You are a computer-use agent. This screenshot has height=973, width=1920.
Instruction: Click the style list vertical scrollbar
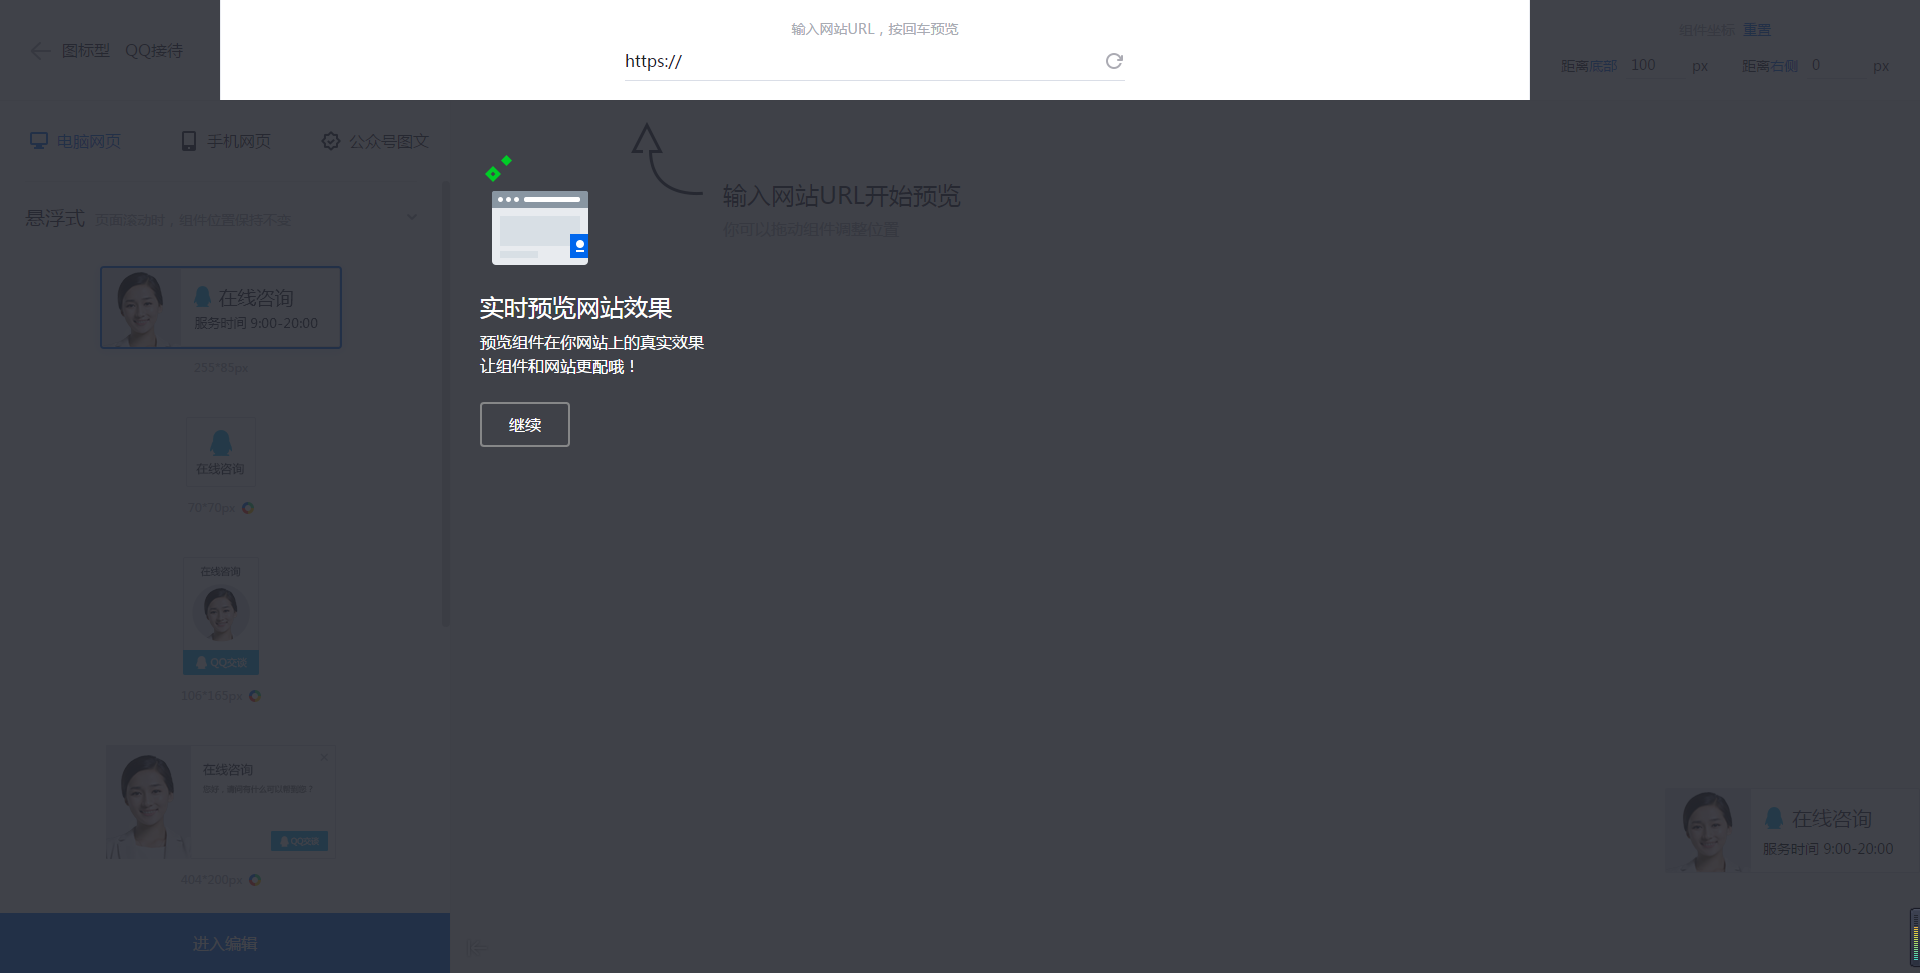[445, 403]
